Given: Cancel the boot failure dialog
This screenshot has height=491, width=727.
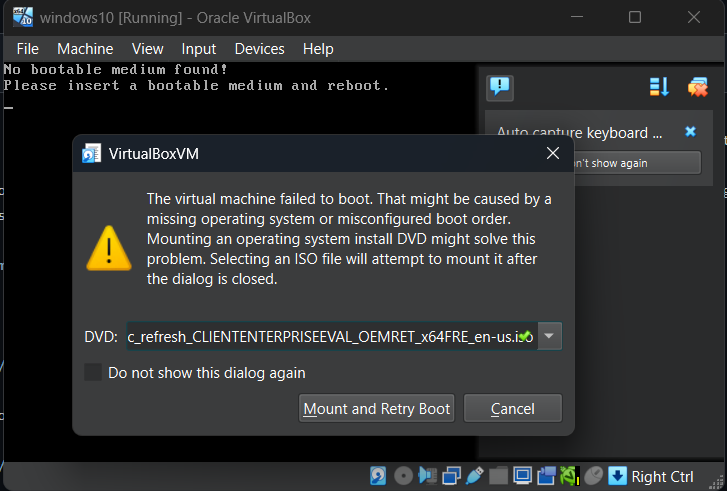Looking at the screenshot, I should click(513, 408).
